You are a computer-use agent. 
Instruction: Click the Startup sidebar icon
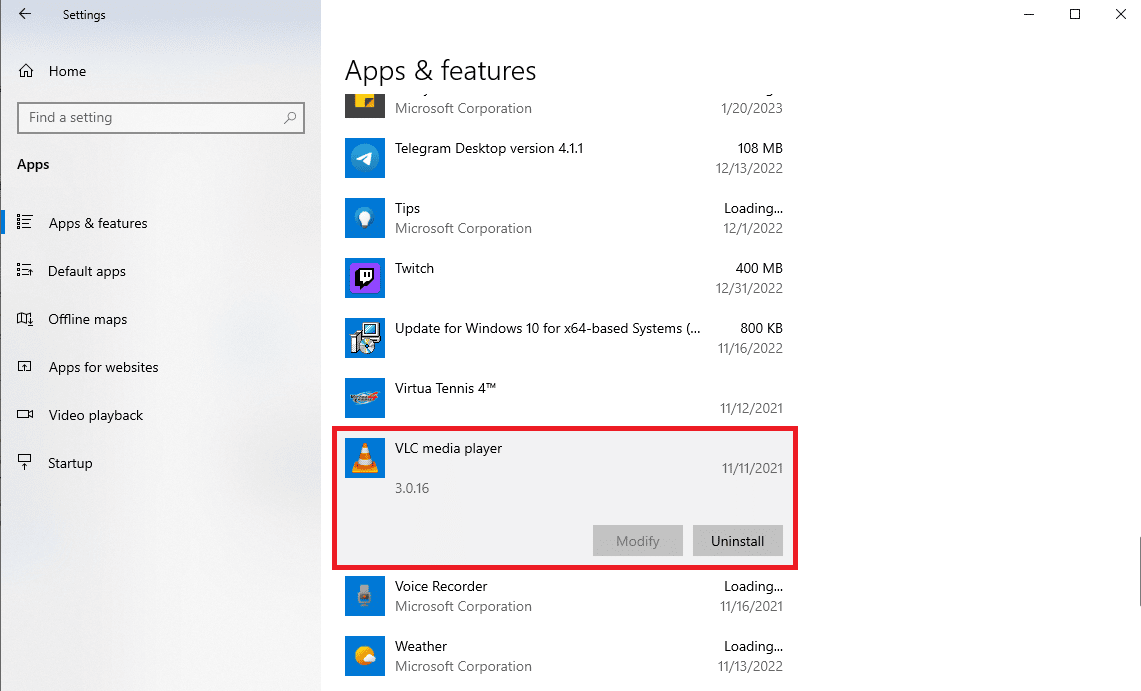[x=25, y=462]
